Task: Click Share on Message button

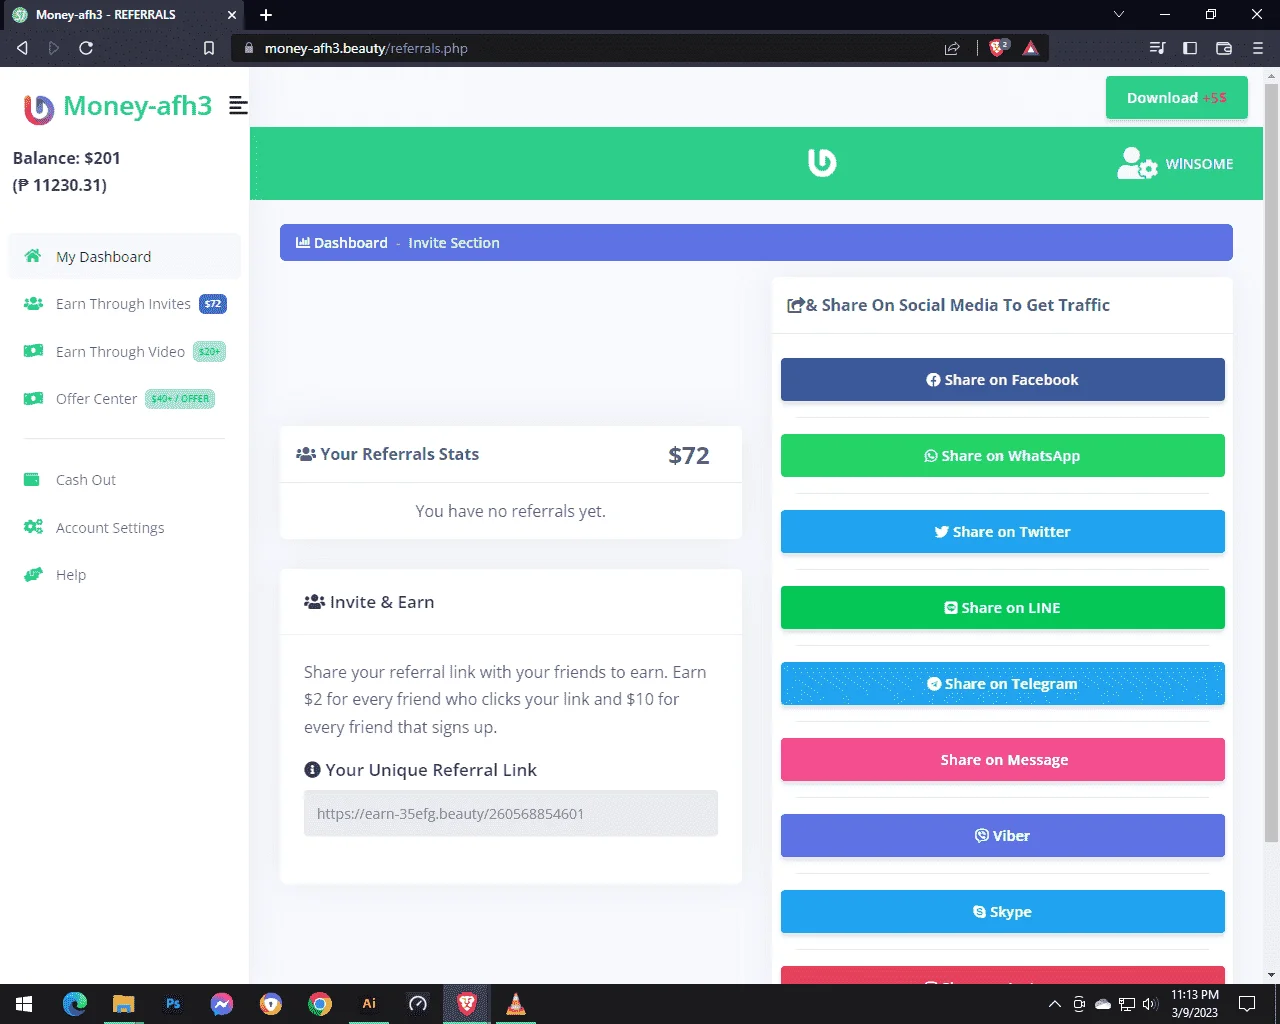Action: point(1002,760)
